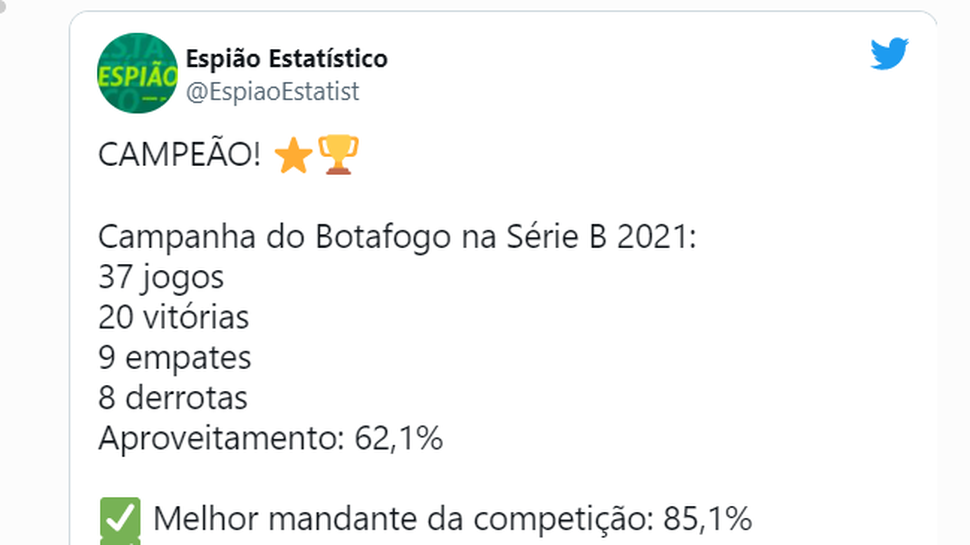Screen dimensions: 970x545
Task: Click the word Campanha in the tweet
Action: pyautogui.click(x=177, y=238)
